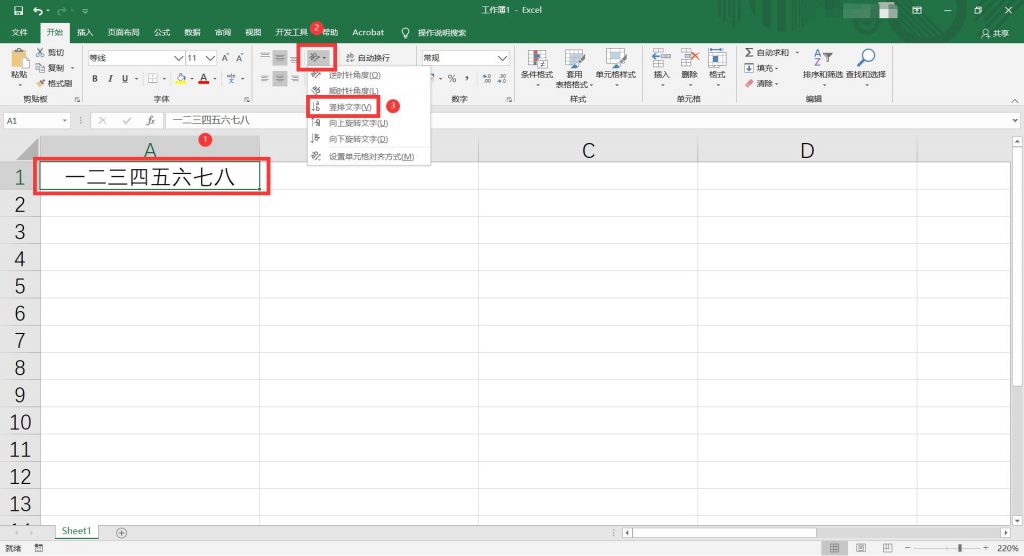1024x556 pixels.
Task: Increase font size with larger A
Action: coord(225,58)
